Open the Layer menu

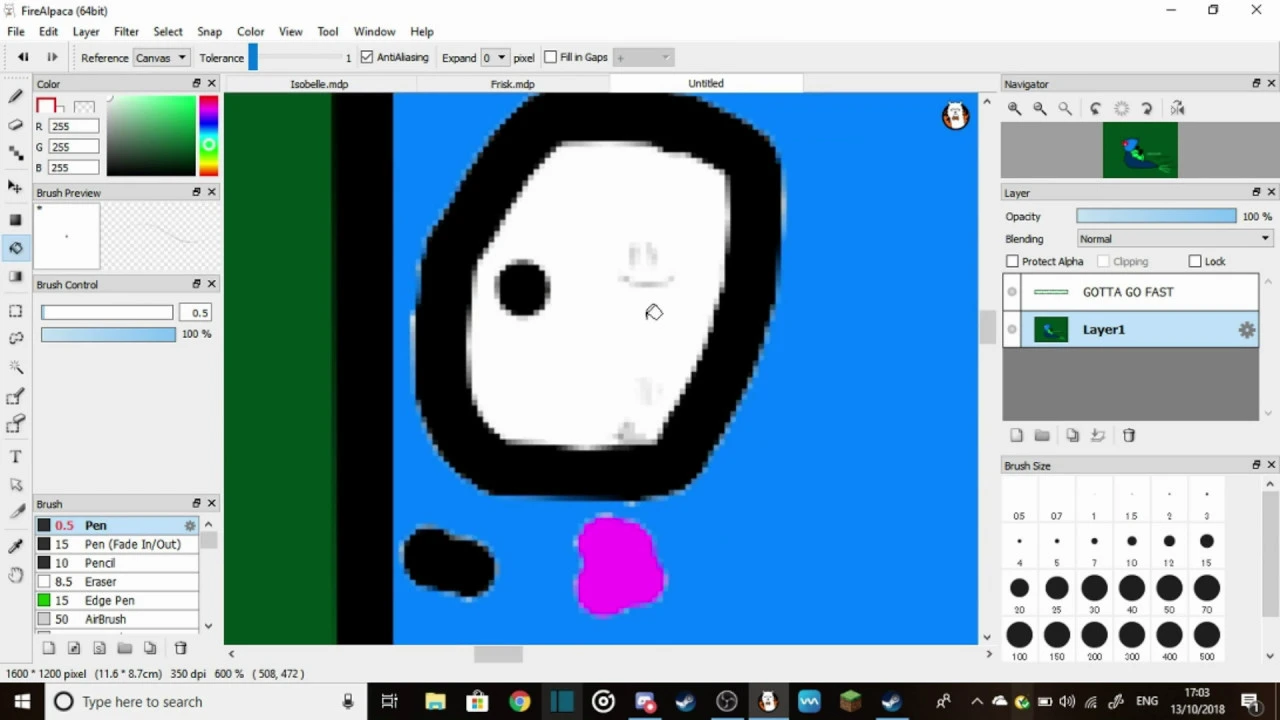coord(86,31)
